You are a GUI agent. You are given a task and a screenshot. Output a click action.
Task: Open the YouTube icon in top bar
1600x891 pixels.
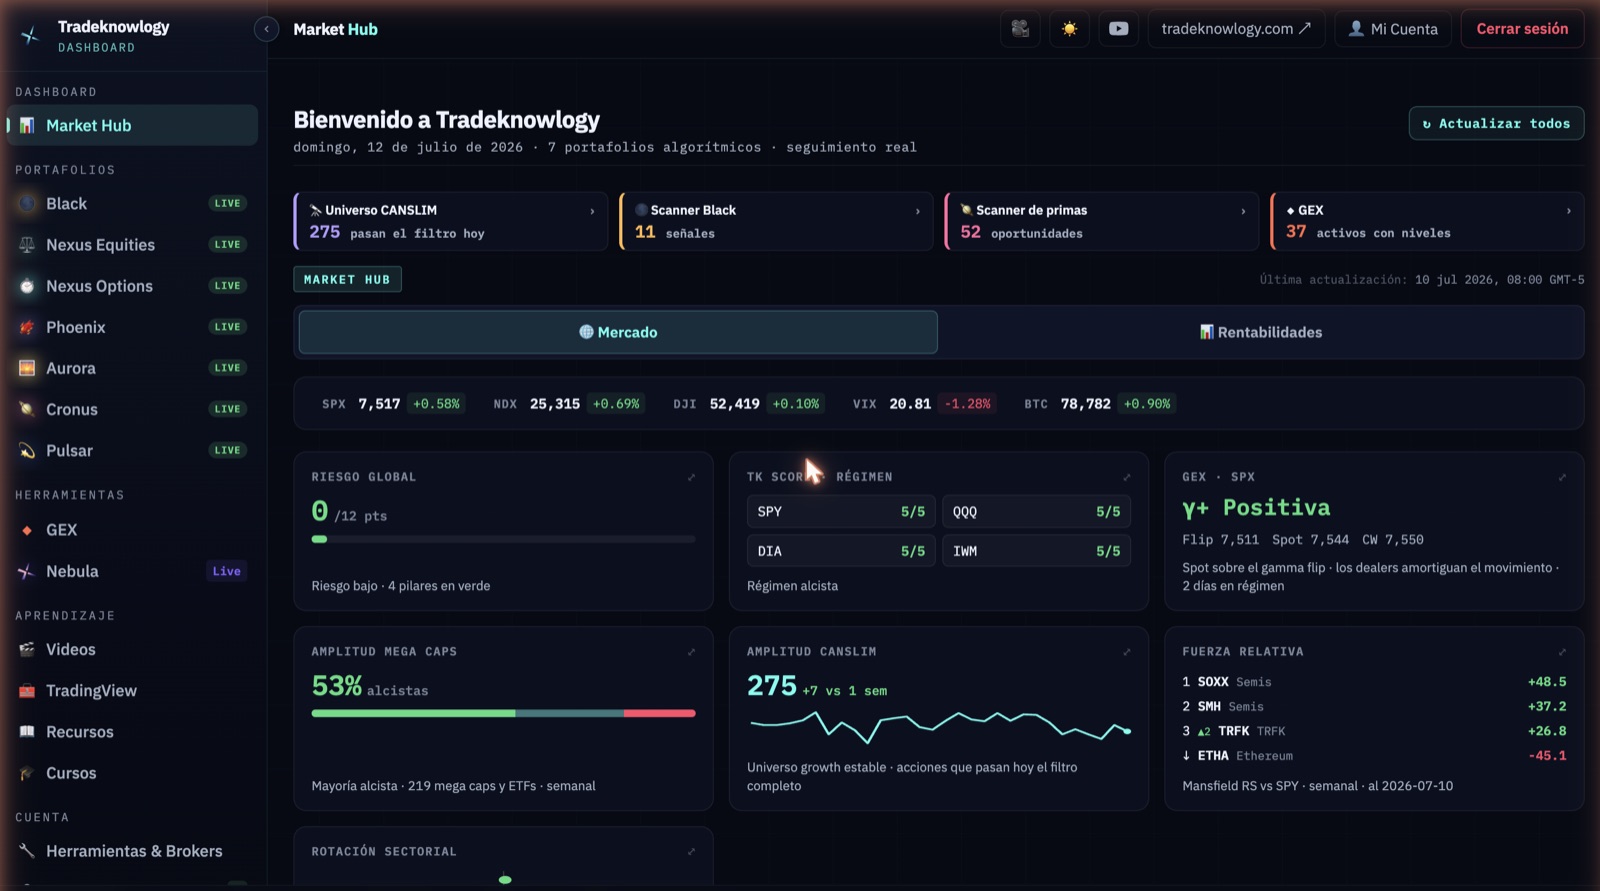point(1118,29)
